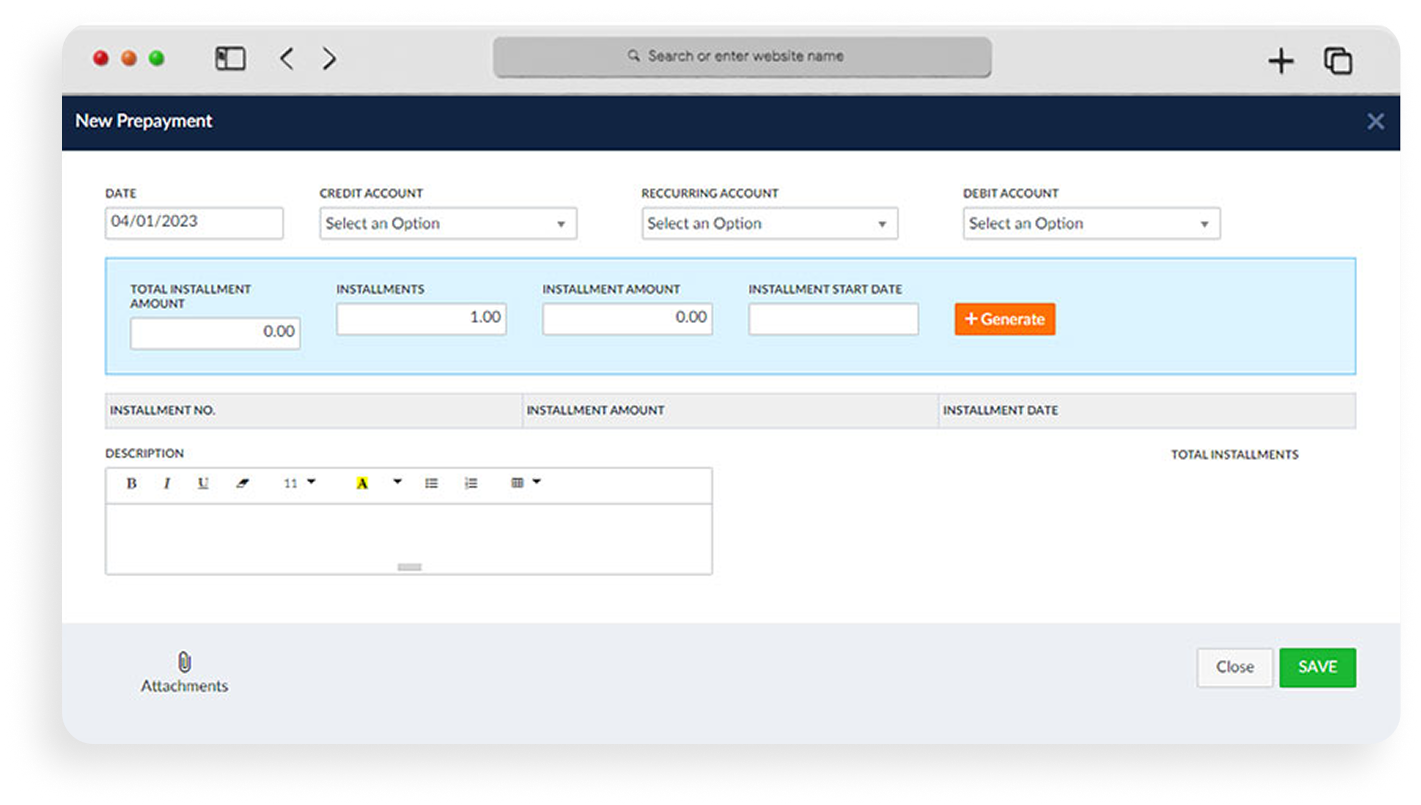The image size is (1421, 805).
Task: Go back using the browser arrow
Action: click(x=287, y=59)
